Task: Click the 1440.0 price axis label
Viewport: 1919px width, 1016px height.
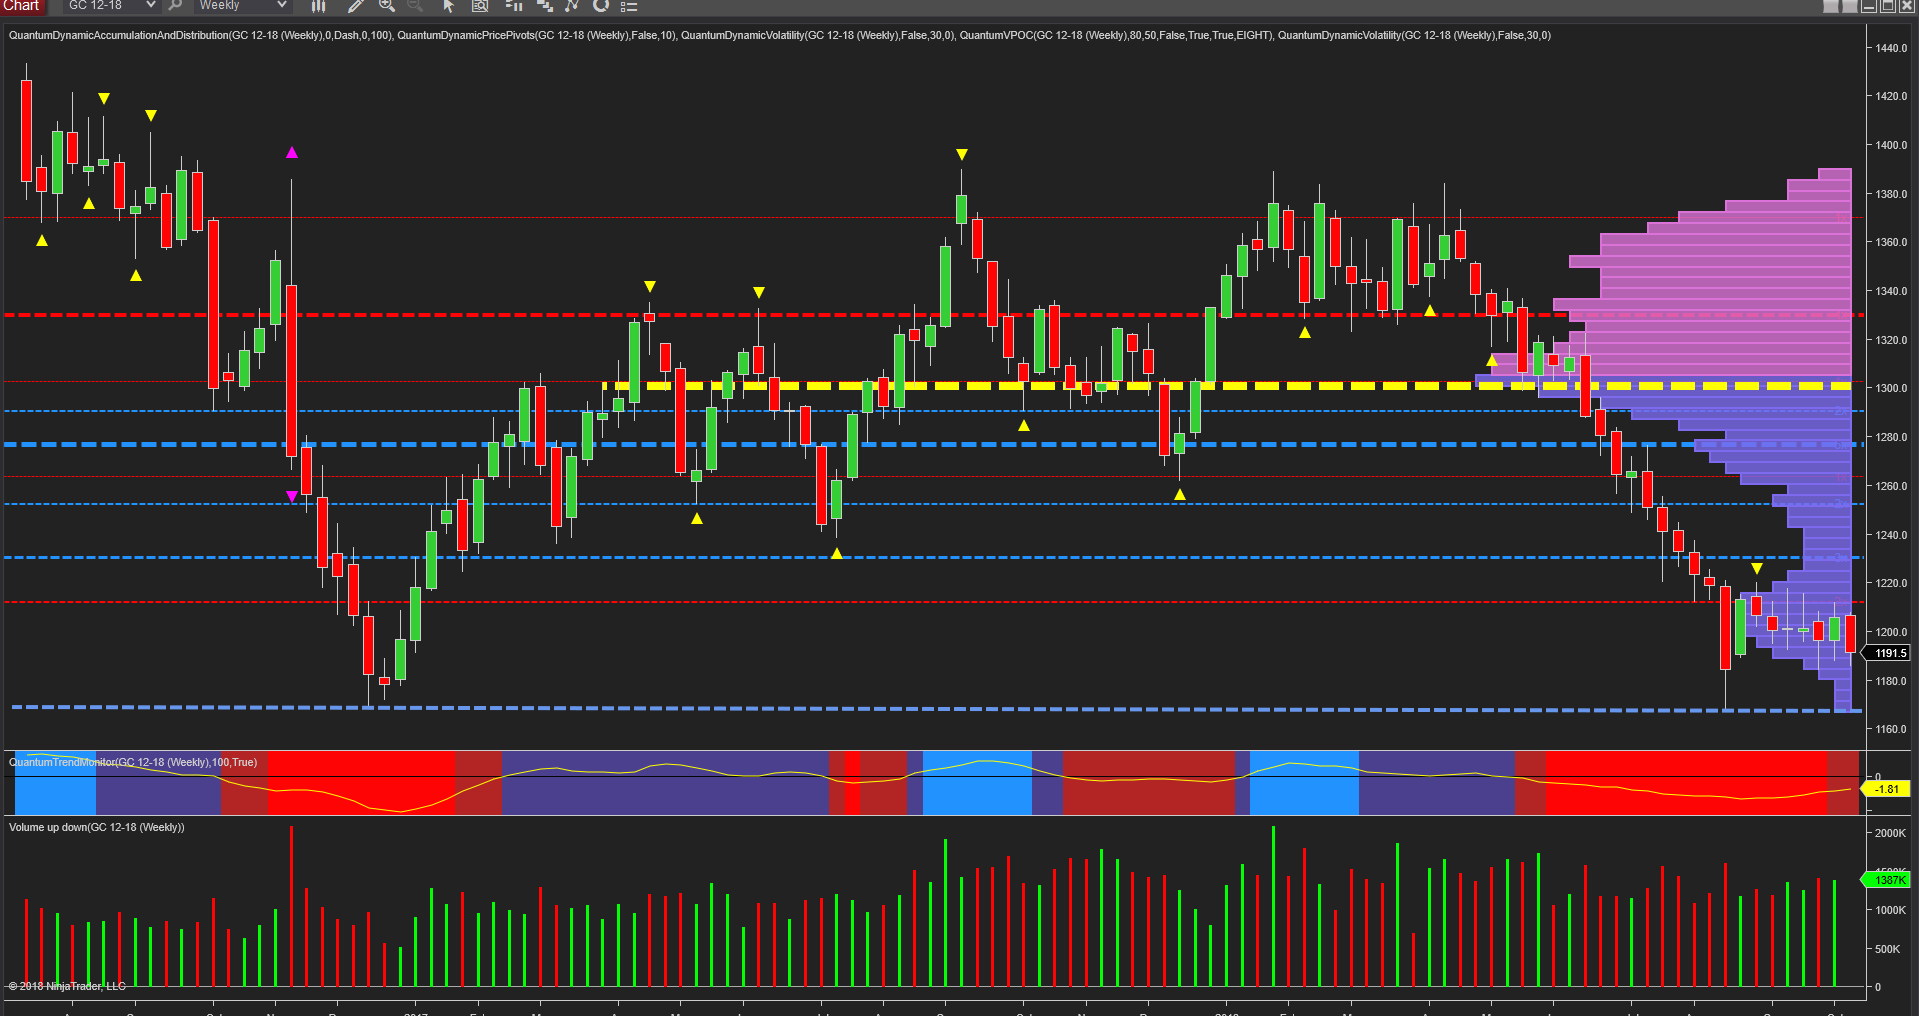Action: (1891, 48)
